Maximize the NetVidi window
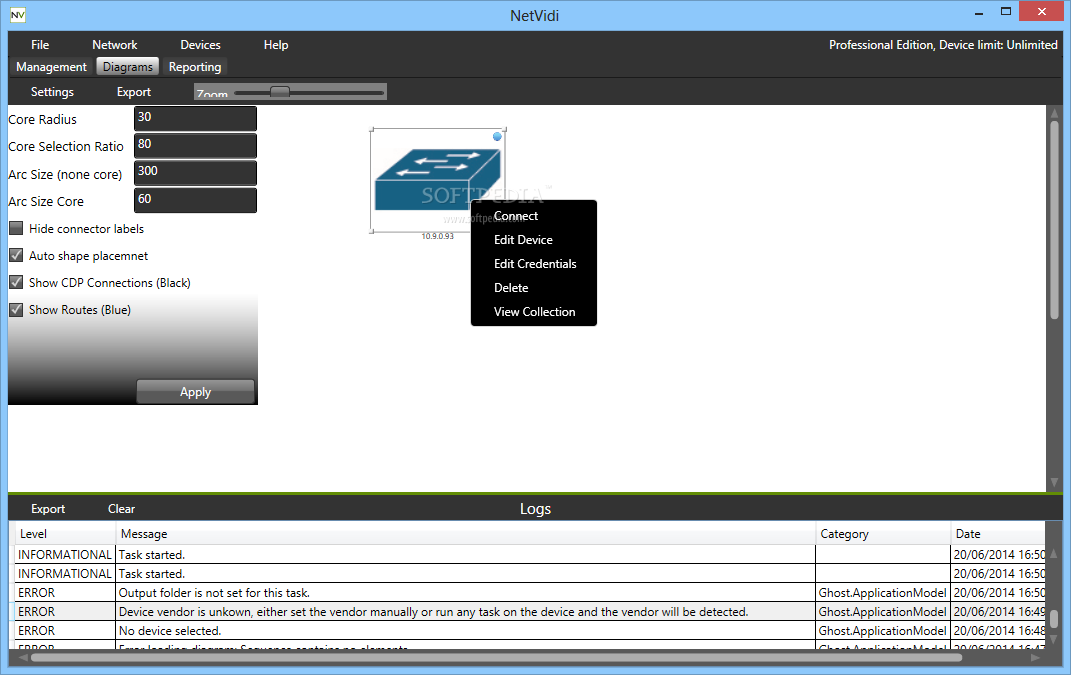 click(1005, 12)
